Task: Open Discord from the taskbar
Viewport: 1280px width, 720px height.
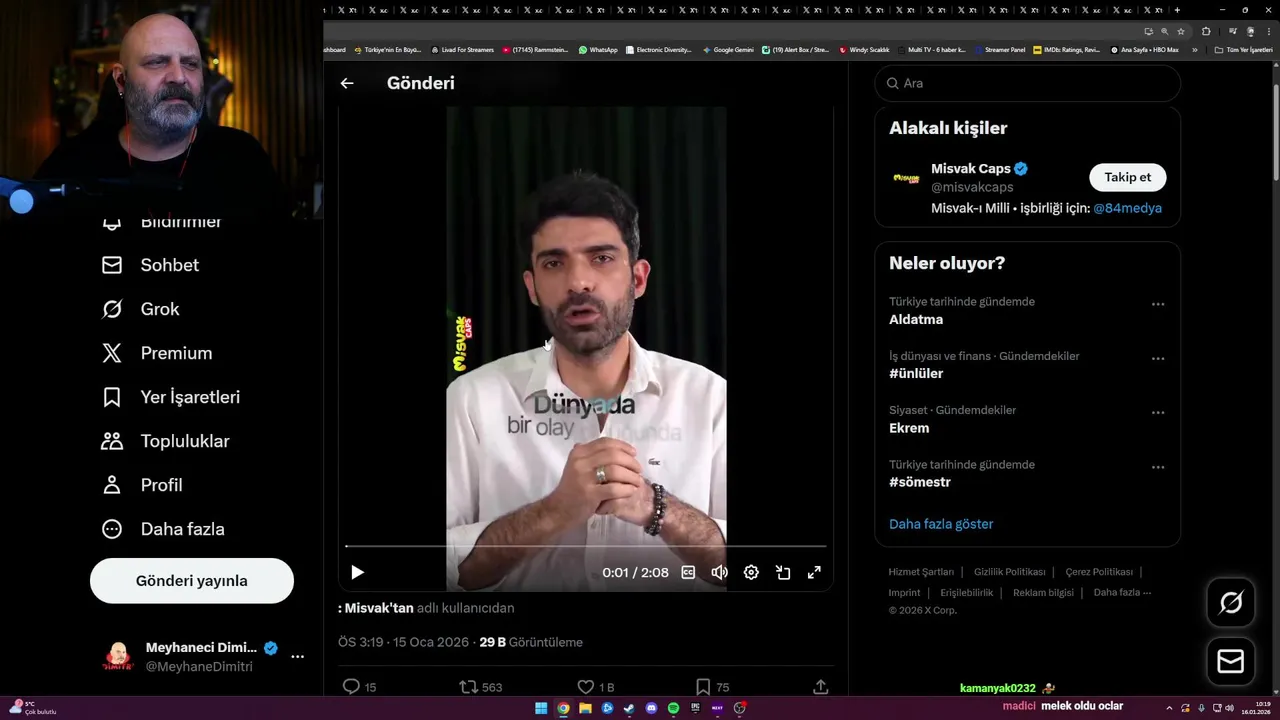Action: pos(651,708)
